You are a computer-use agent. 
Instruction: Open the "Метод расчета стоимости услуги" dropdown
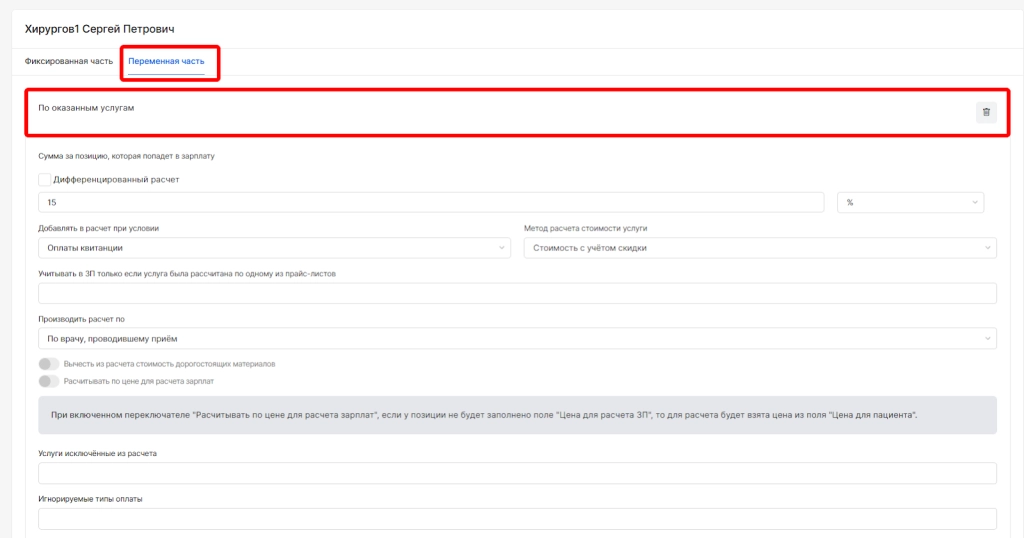758,248
